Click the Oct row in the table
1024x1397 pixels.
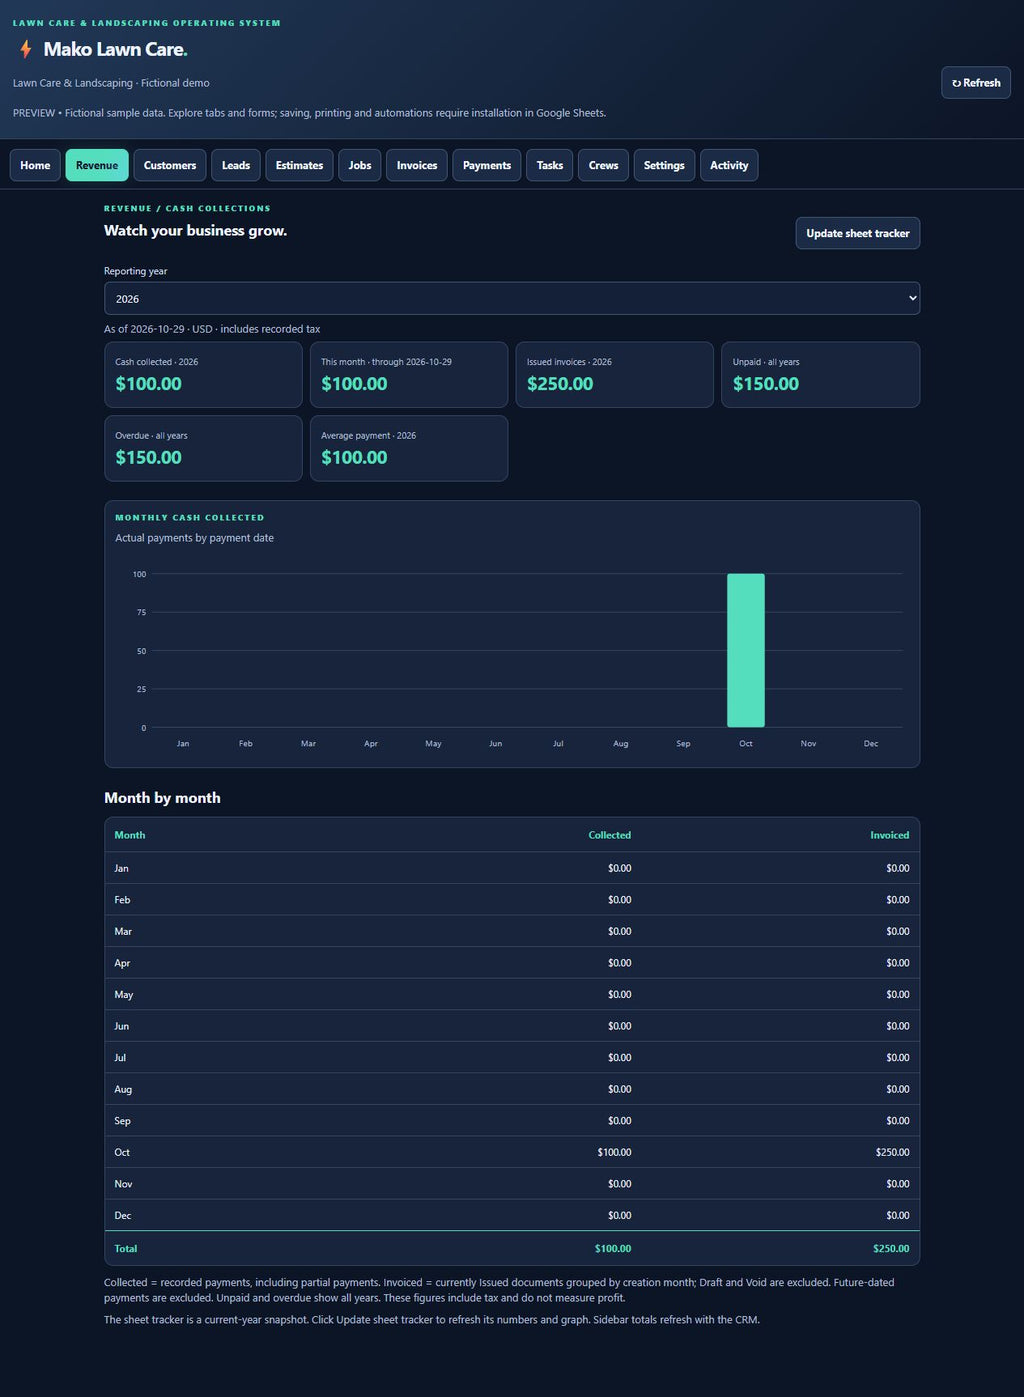(512, 1152)
